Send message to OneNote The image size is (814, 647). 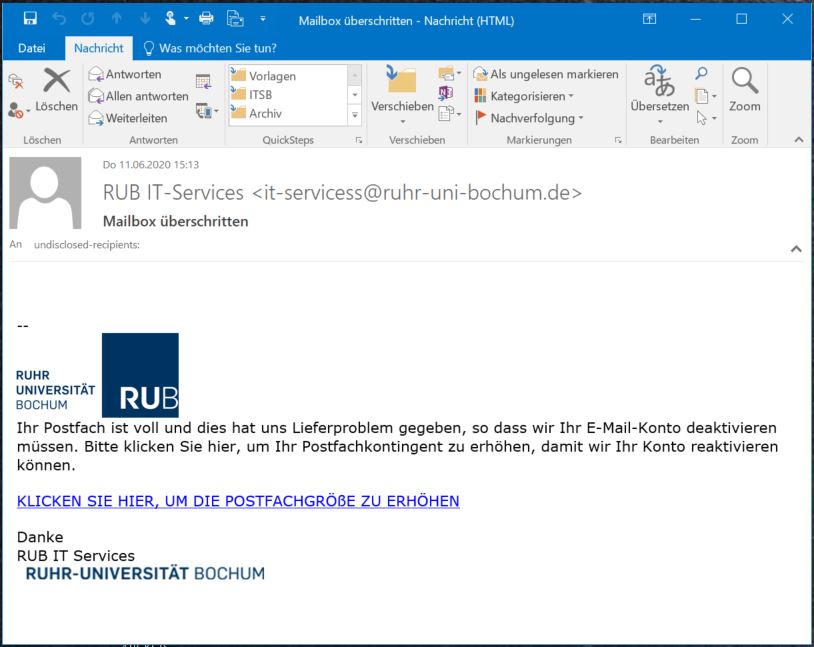coord(445,93)
